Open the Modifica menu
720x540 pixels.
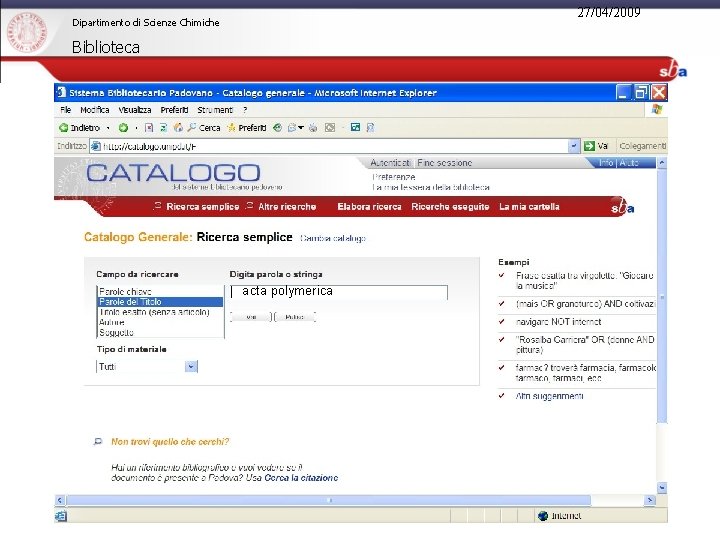[x=95, y=110]
